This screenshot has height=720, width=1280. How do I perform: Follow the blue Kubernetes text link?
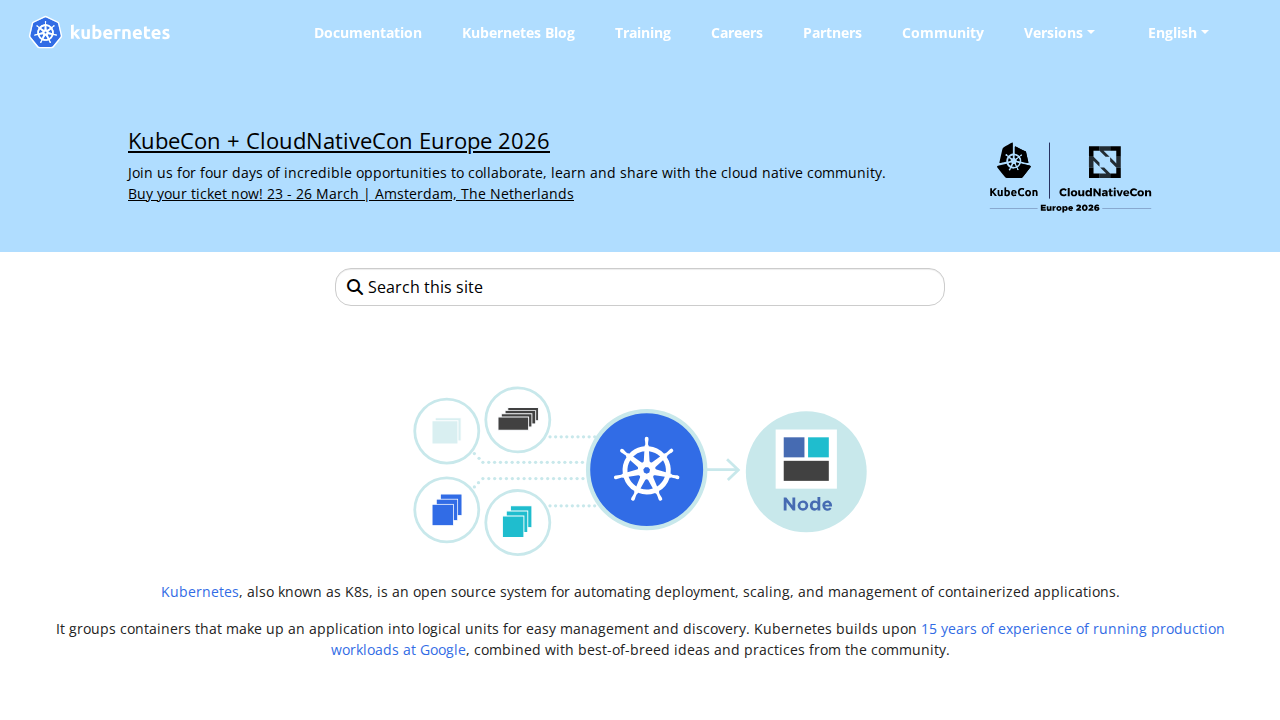[x=200, y=592]
